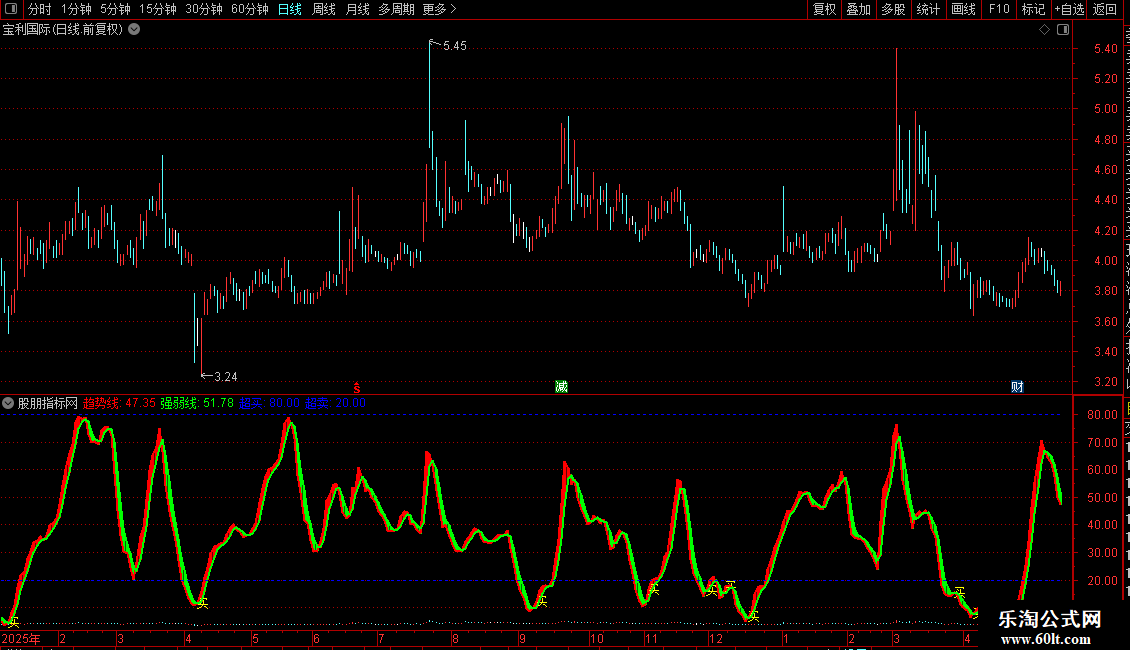
Task: Click the 股朋指标网 indicator name
Action: (48, 404)
